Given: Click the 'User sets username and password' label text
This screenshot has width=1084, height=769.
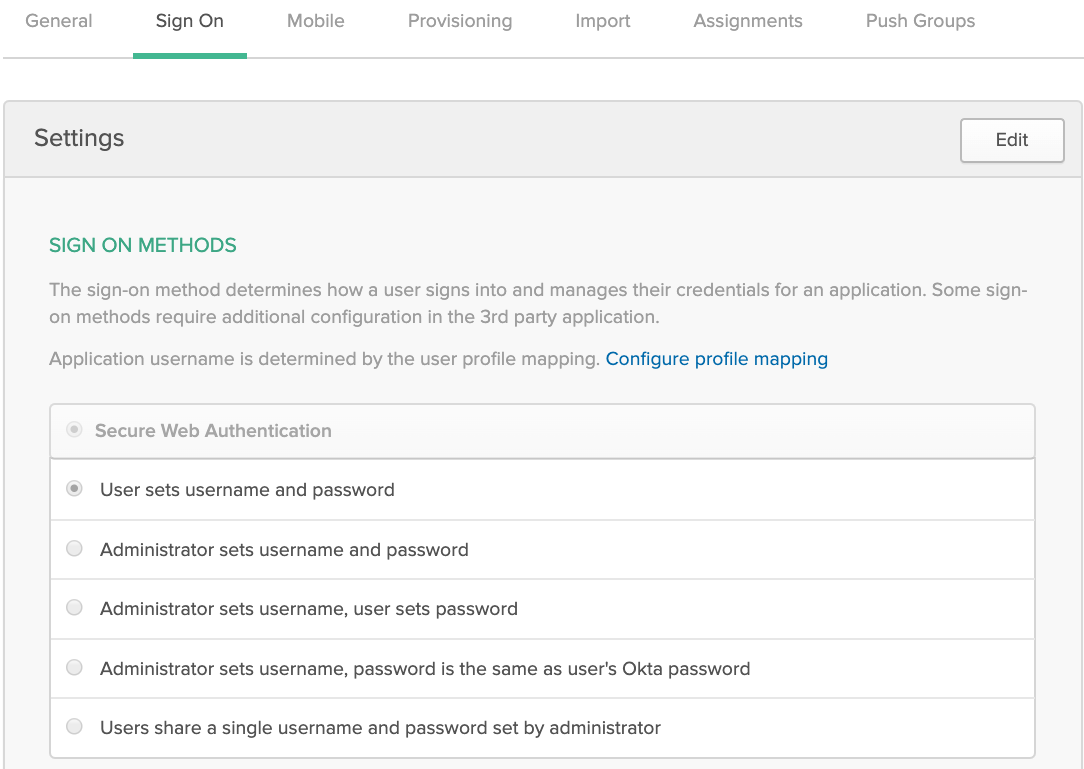Looking at the screenshot, I should coord(245,489).
